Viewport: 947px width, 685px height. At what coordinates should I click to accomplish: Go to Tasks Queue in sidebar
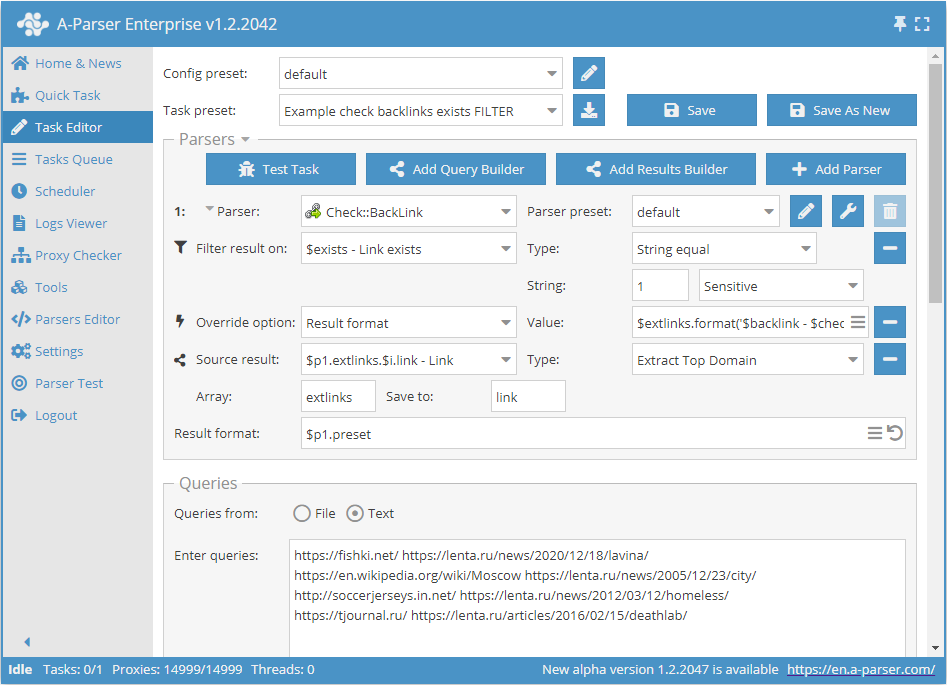point(73,159)
